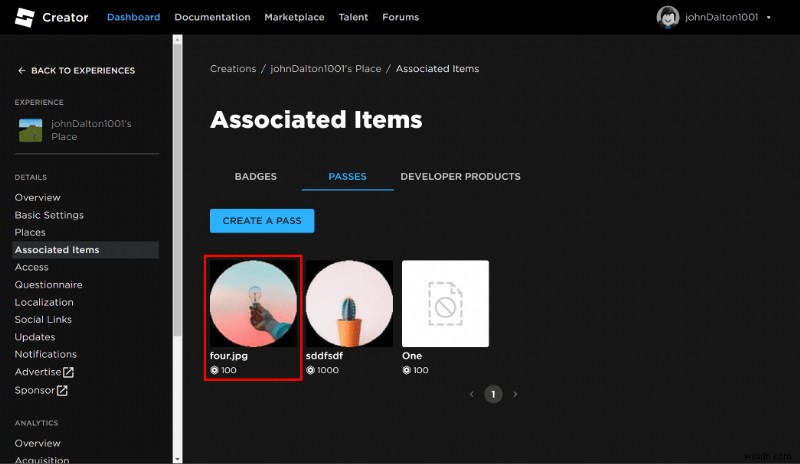Click the Sponsor external link icon
The width and height of the screenshot is (800, 464).
[62, 390]
